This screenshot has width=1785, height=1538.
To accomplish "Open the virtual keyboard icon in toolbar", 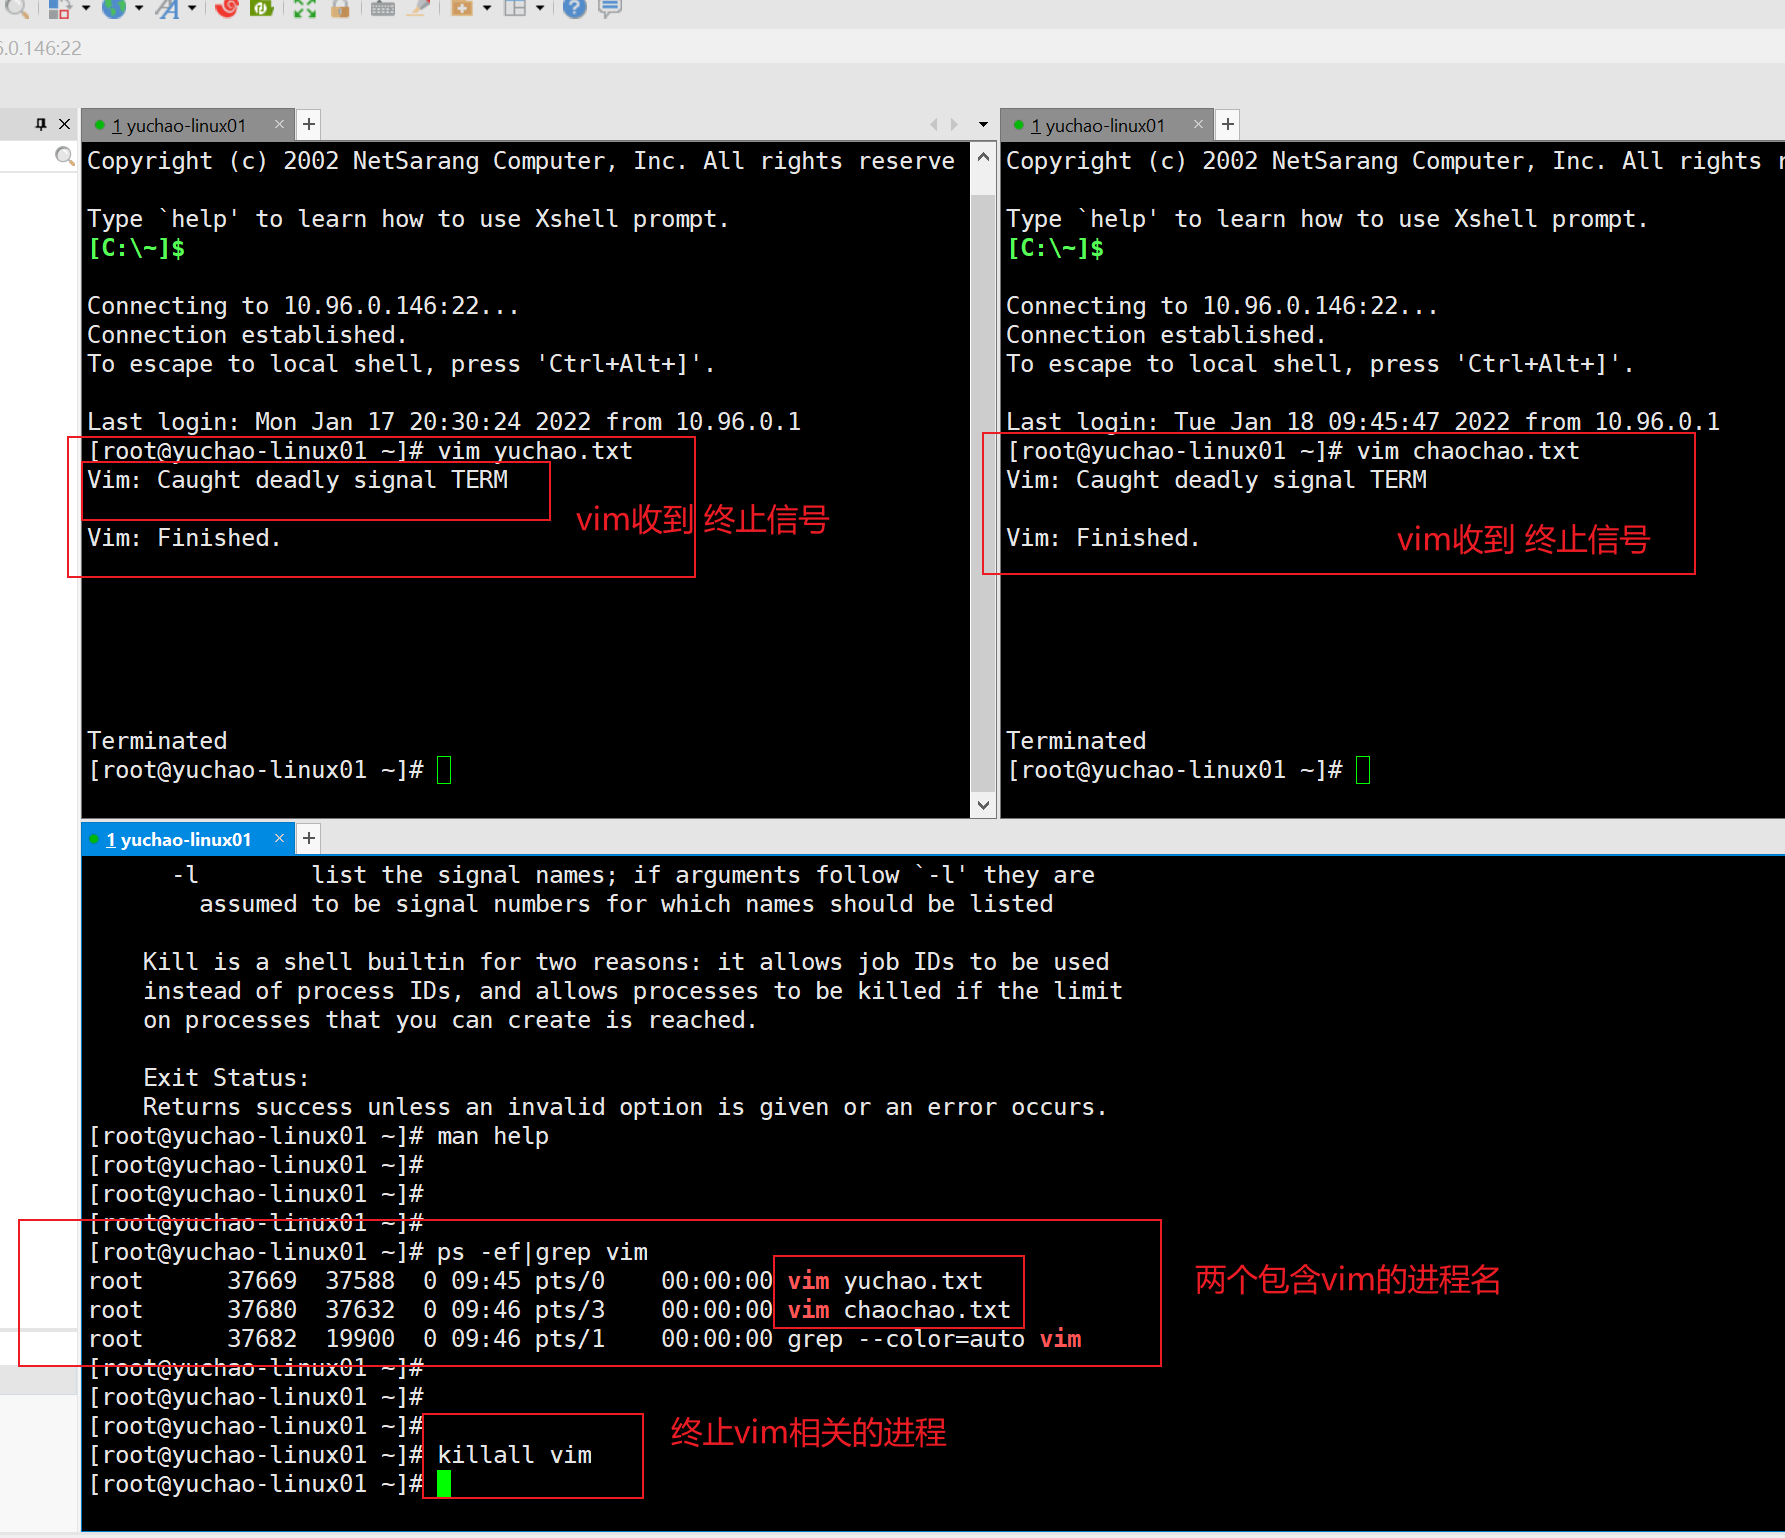I will point(382,9).
